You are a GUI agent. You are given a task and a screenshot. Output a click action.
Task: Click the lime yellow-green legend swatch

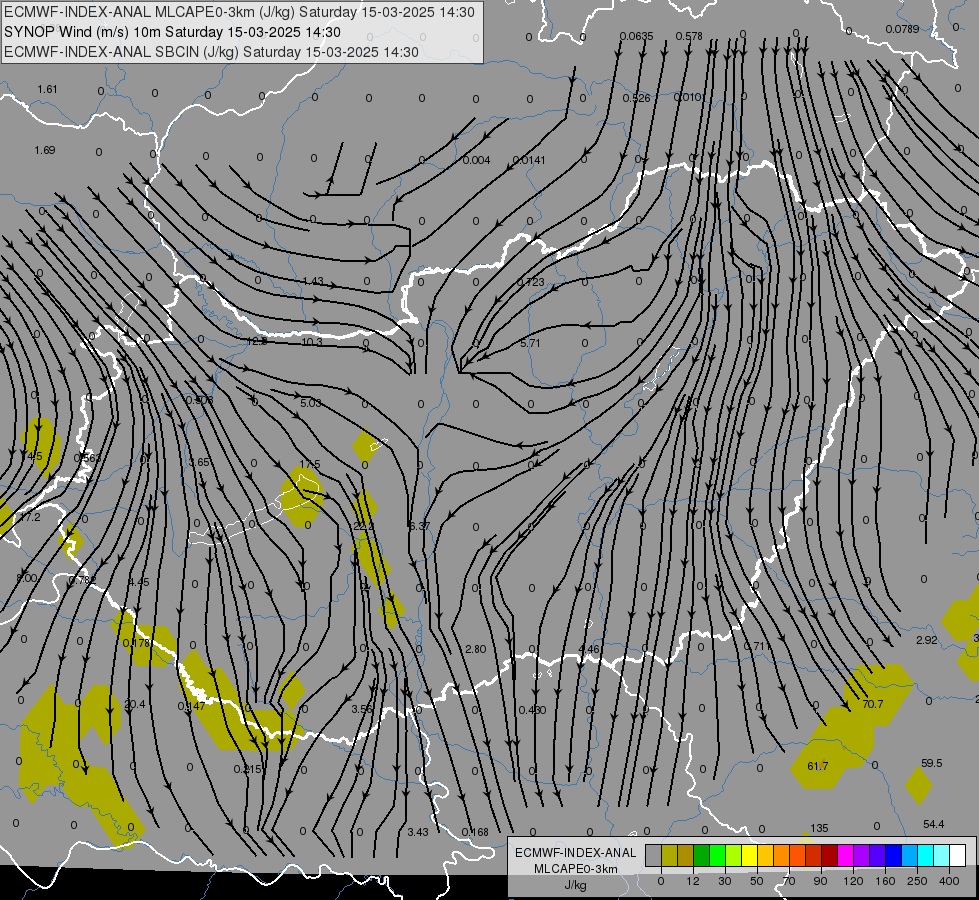tap(733, 856)
